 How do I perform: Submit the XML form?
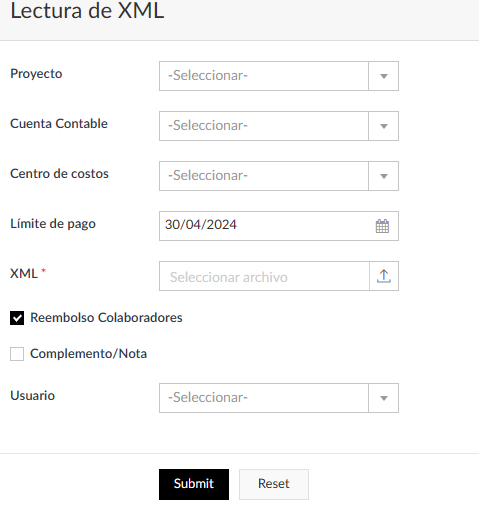pyautogui.click(x=194, y=484)
